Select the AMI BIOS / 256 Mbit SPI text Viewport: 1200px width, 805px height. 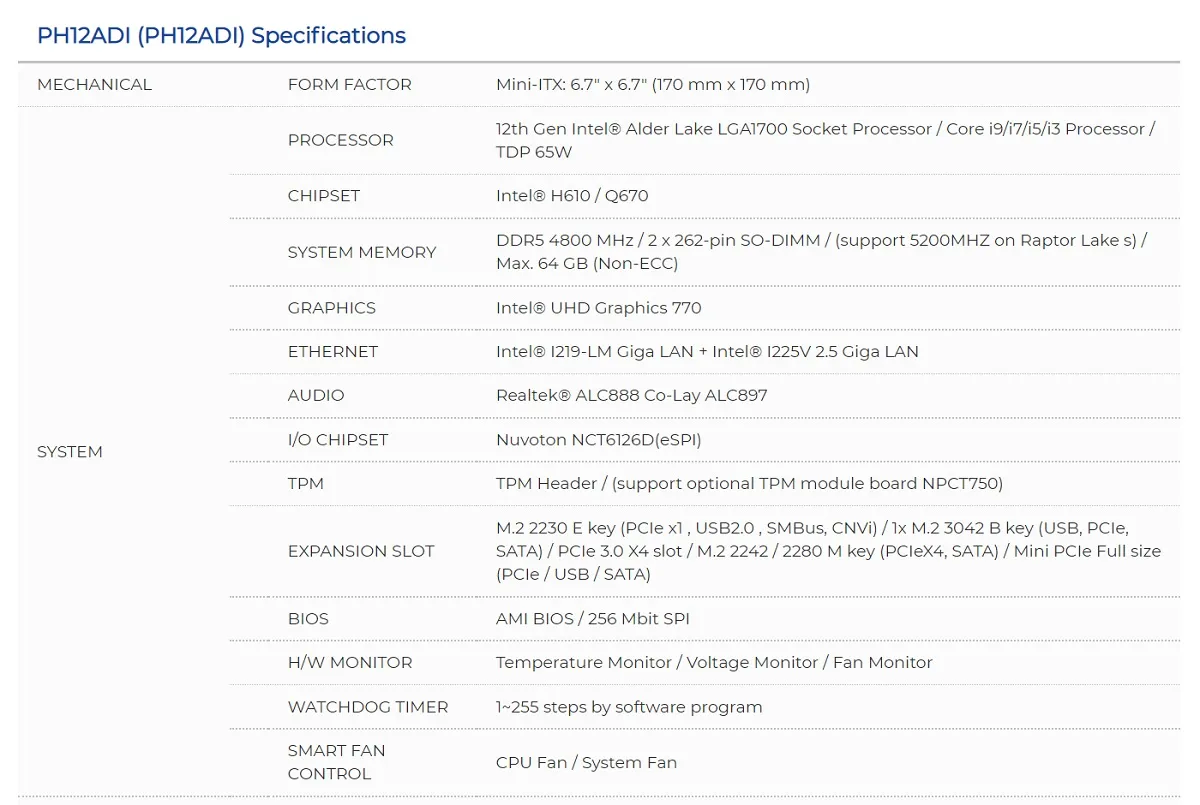pyautogui.click(x=593, y=619)
